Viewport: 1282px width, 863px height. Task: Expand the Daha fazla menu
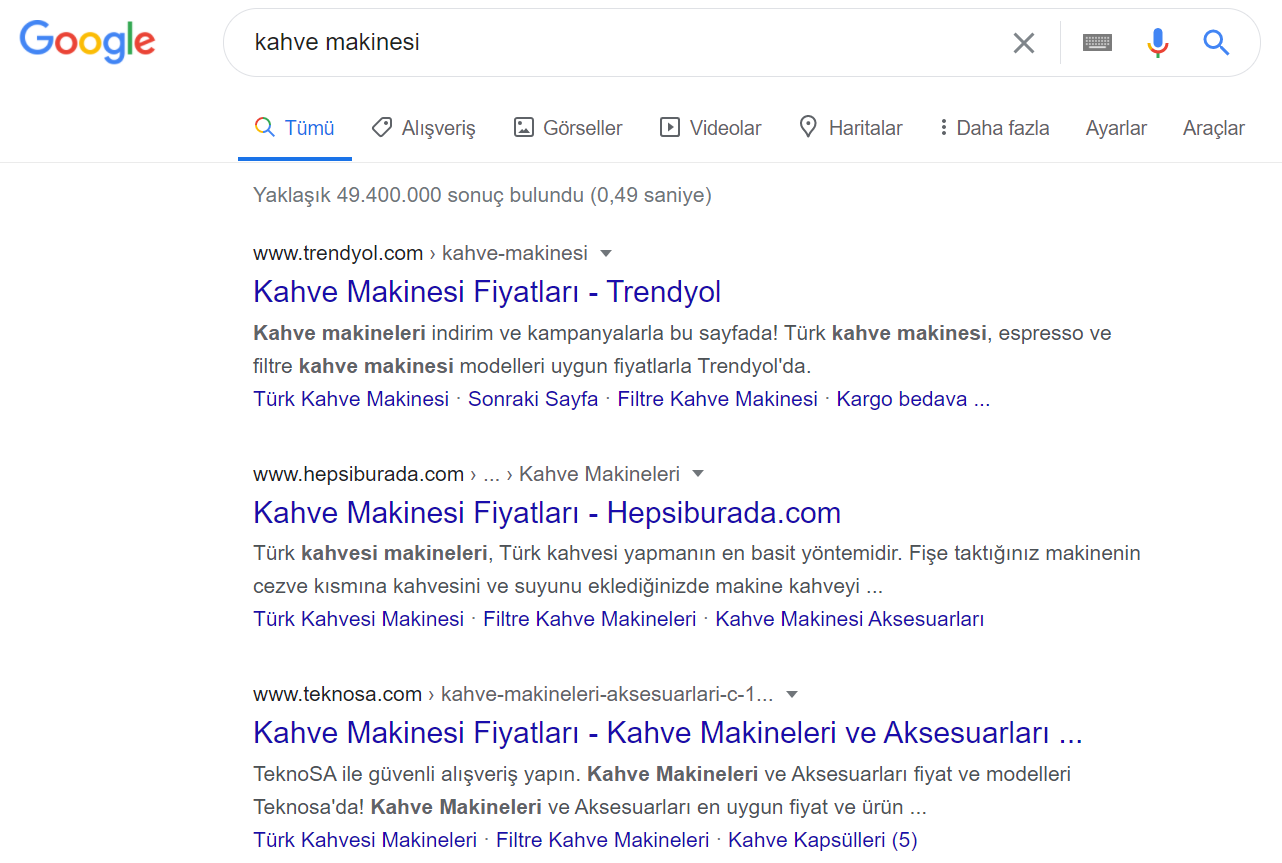[x=994, y=128]
